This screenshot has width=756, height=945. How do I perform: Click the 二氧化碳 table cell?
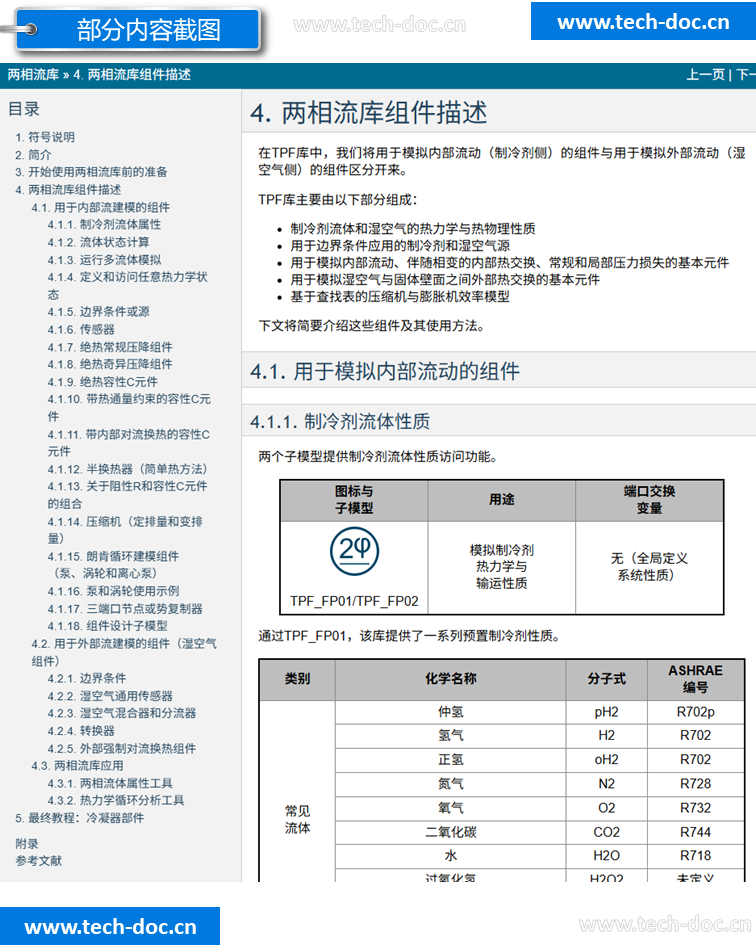(450, 832)
